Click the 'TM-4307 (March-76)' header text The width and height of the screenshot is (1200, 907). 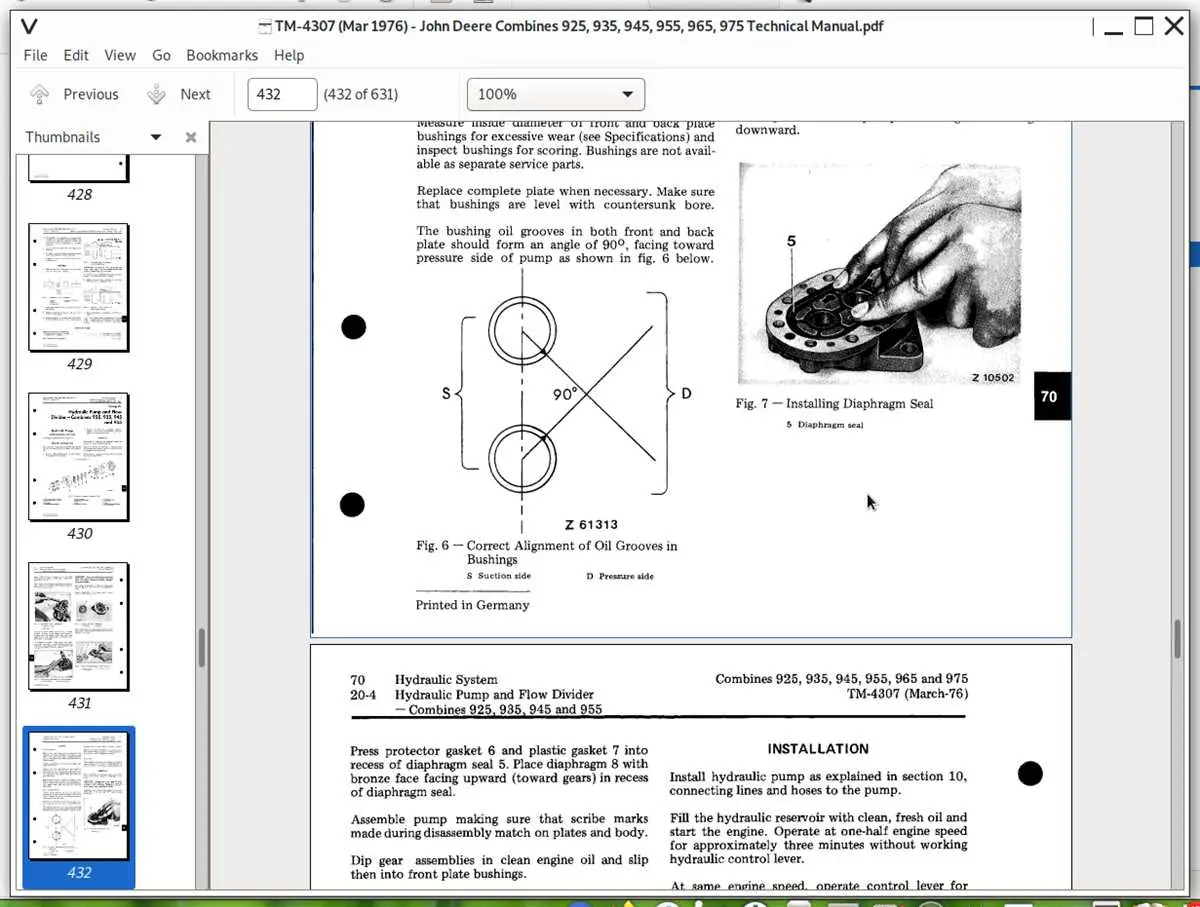click(x=907, y=694)
